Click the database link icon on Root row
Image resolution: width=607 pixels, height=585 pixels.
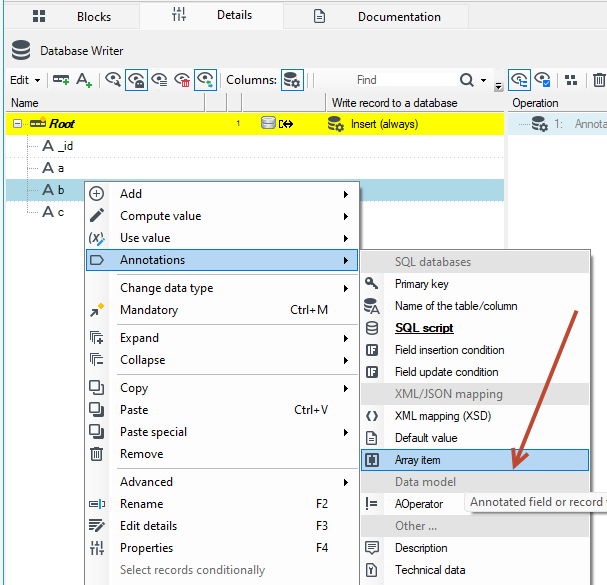click(277, 124)
